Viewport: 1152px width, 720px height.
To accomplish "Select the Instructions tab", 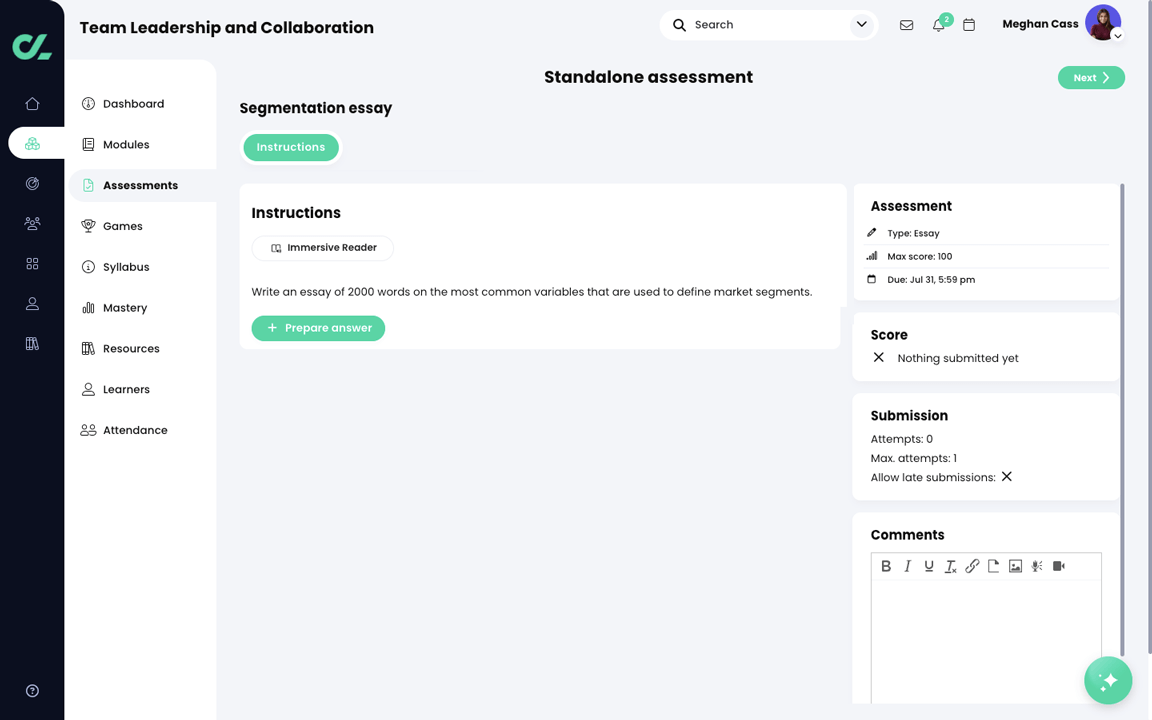I will point(291,147).
